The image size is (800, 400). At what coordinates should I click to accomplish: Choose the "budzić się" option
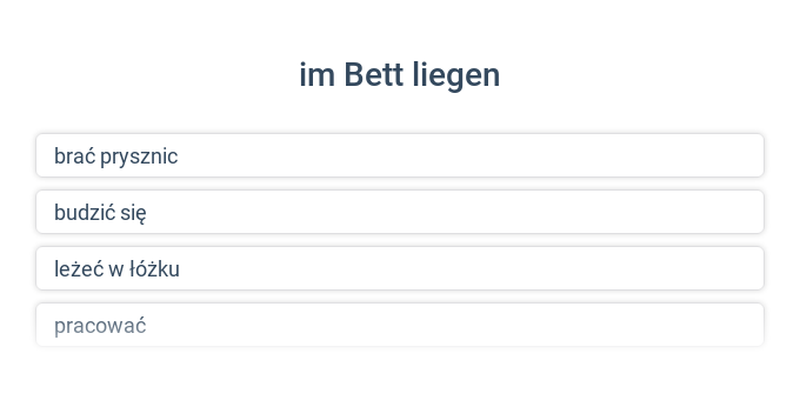pos(400,212)
